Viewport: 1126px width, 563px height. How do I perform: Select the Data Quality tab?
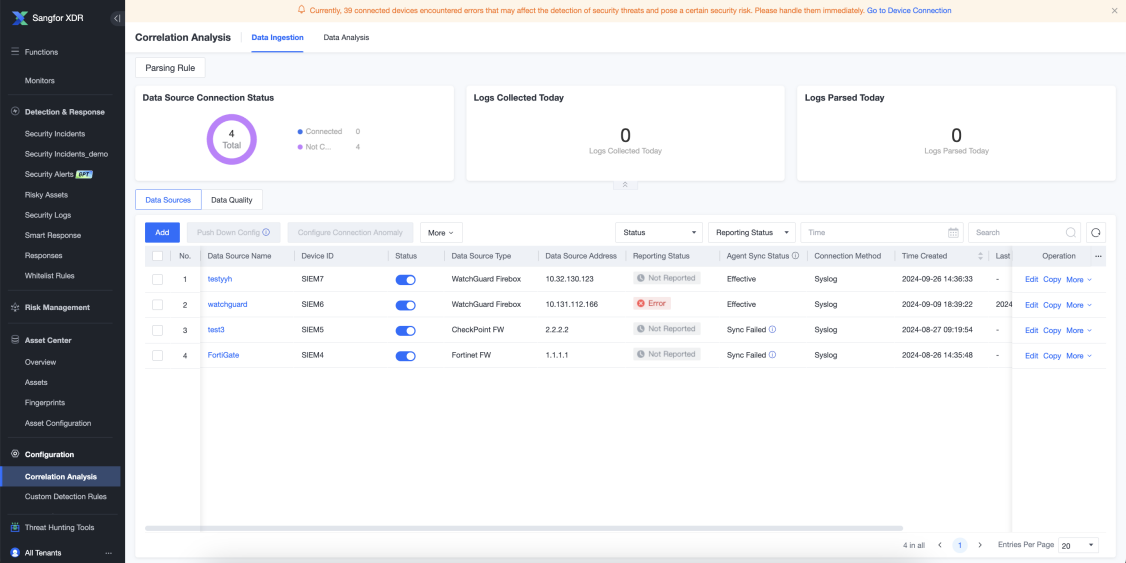[x=232, y=200]
